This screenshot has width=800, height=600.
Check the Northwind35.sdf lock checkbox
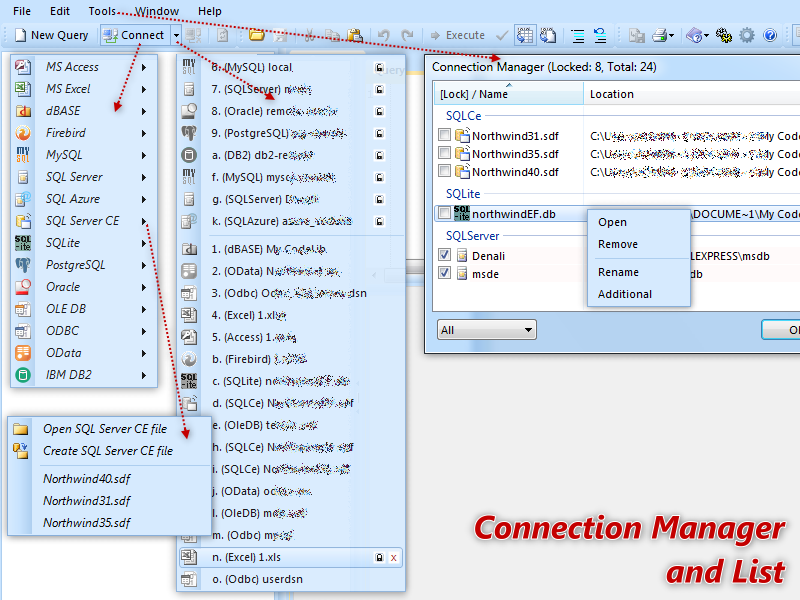click(444, 153)
